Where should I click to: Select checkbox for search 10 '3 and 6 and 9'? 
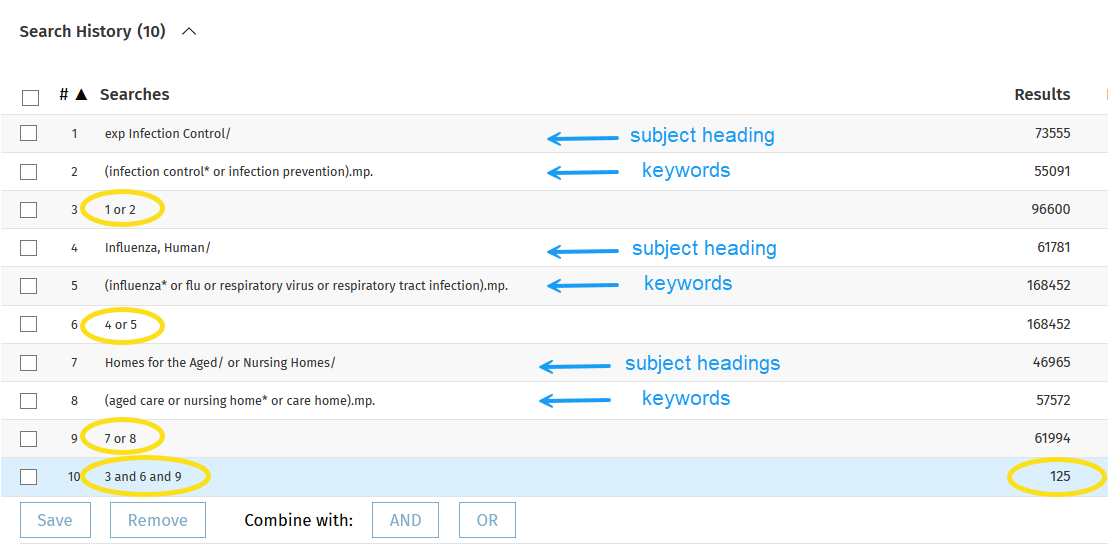[x=28, y=476]
